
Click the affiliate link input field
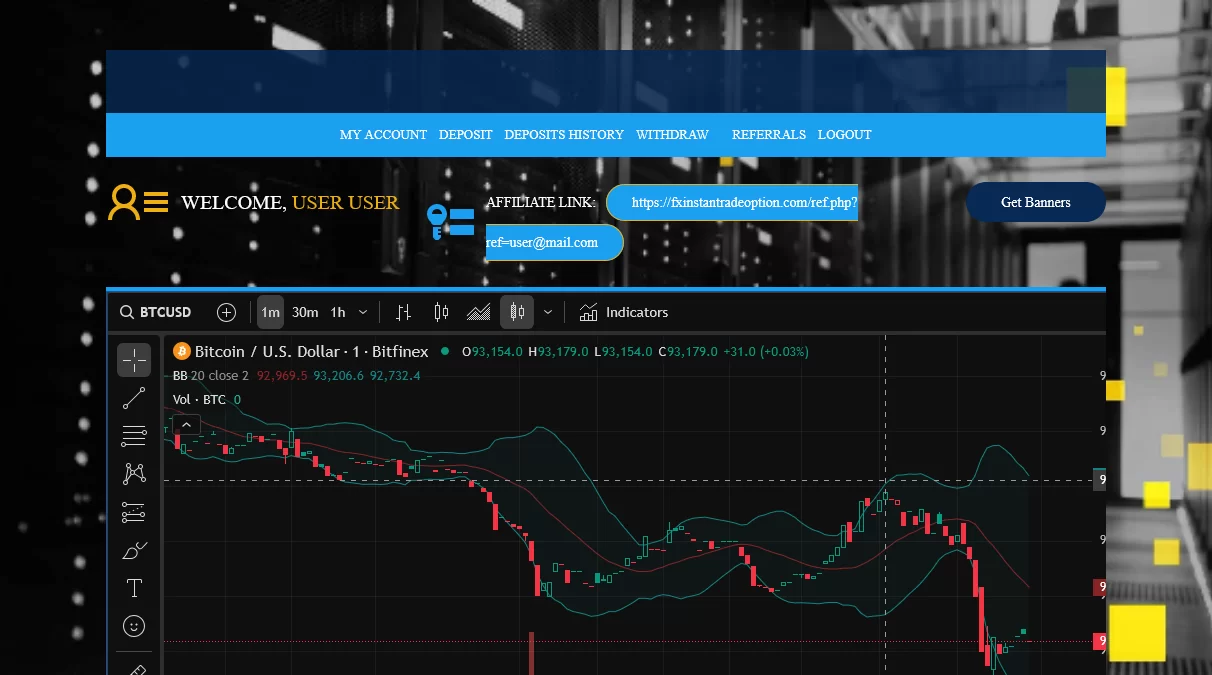(735, 202)
